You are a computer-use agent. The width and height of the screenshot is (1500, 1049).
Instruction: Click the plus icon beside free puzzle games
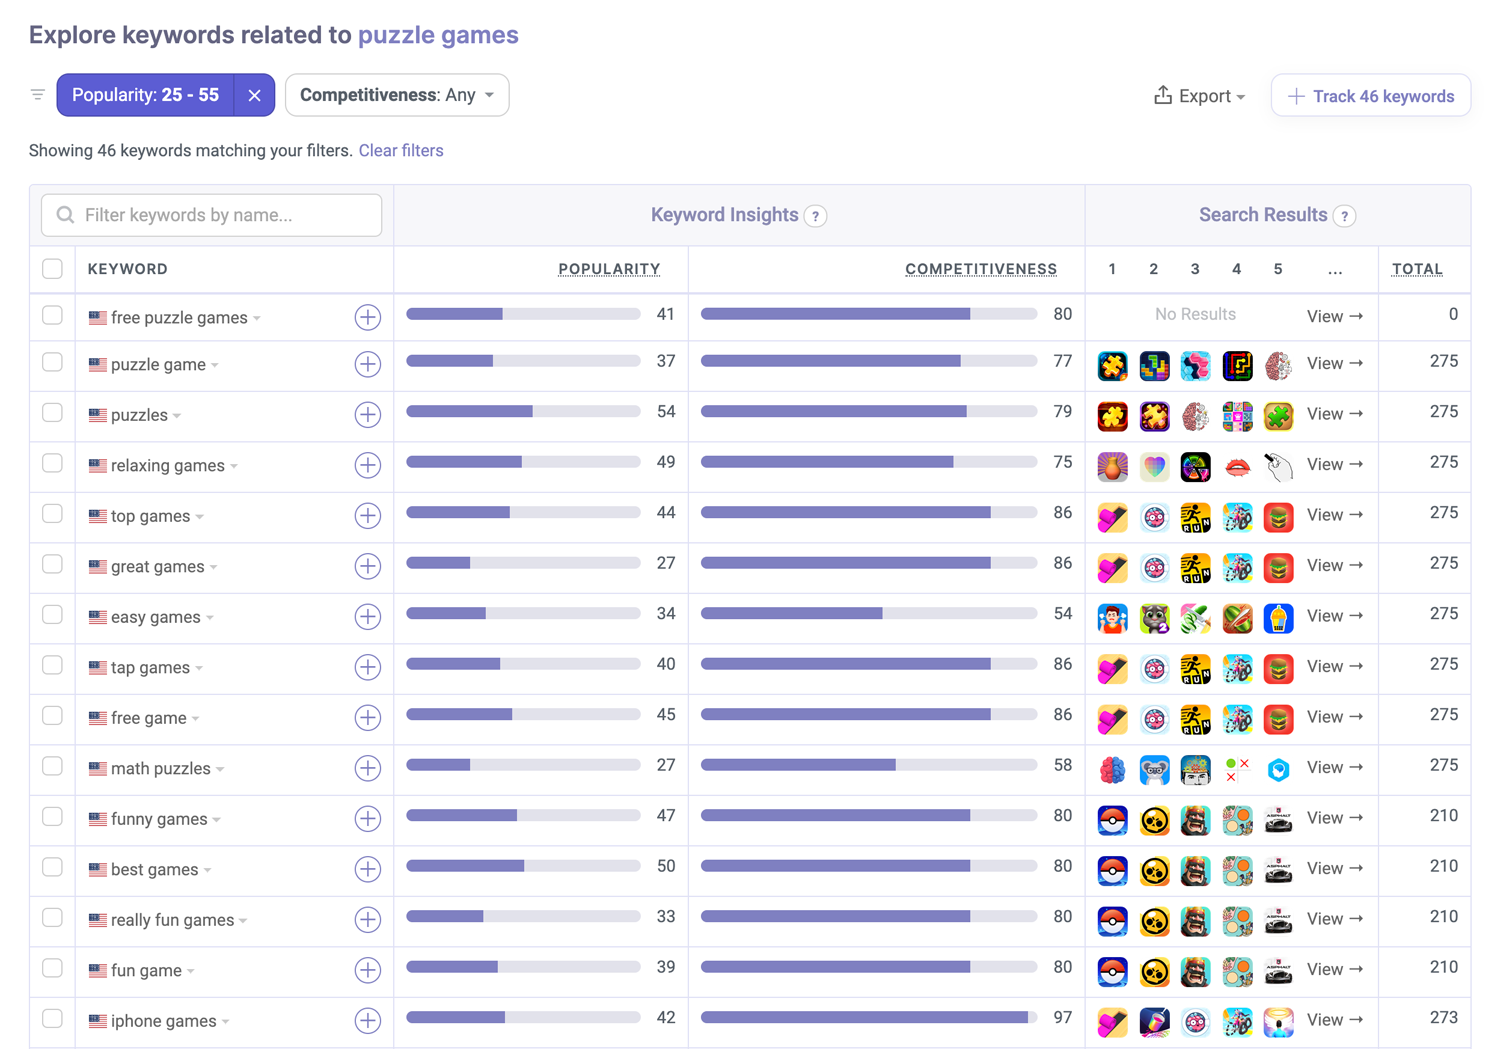(368, 317)
